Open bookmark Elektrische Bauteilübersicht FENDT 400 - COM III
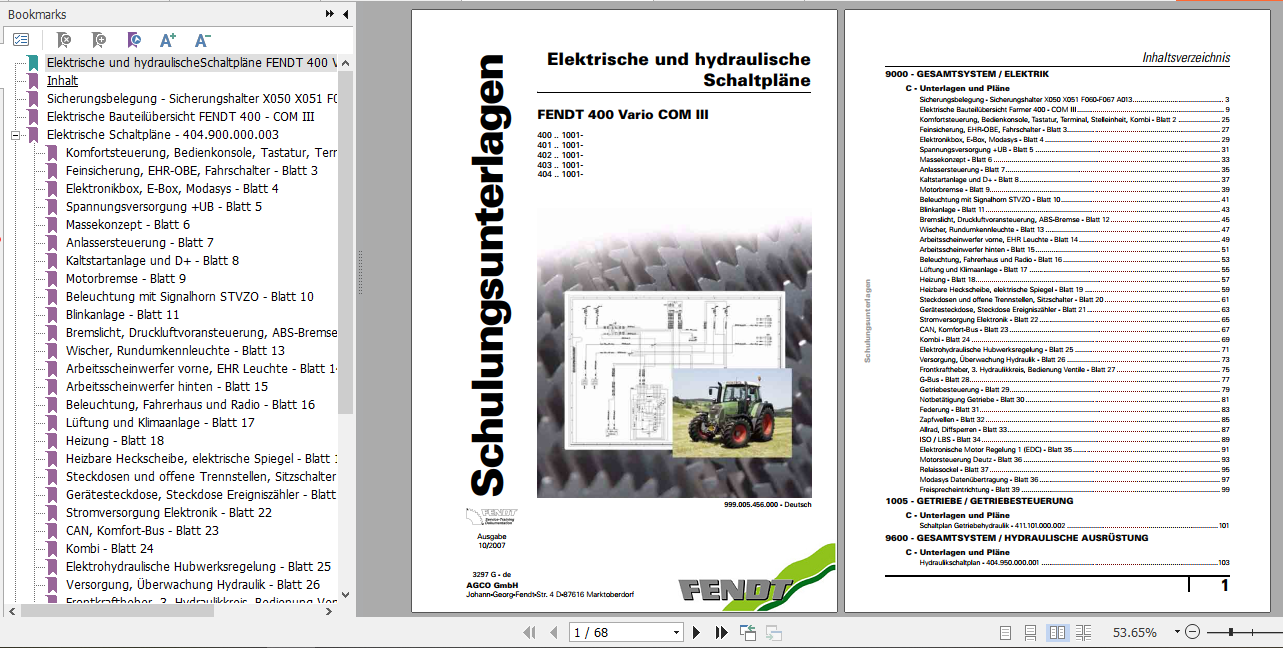 pos(181,116)
